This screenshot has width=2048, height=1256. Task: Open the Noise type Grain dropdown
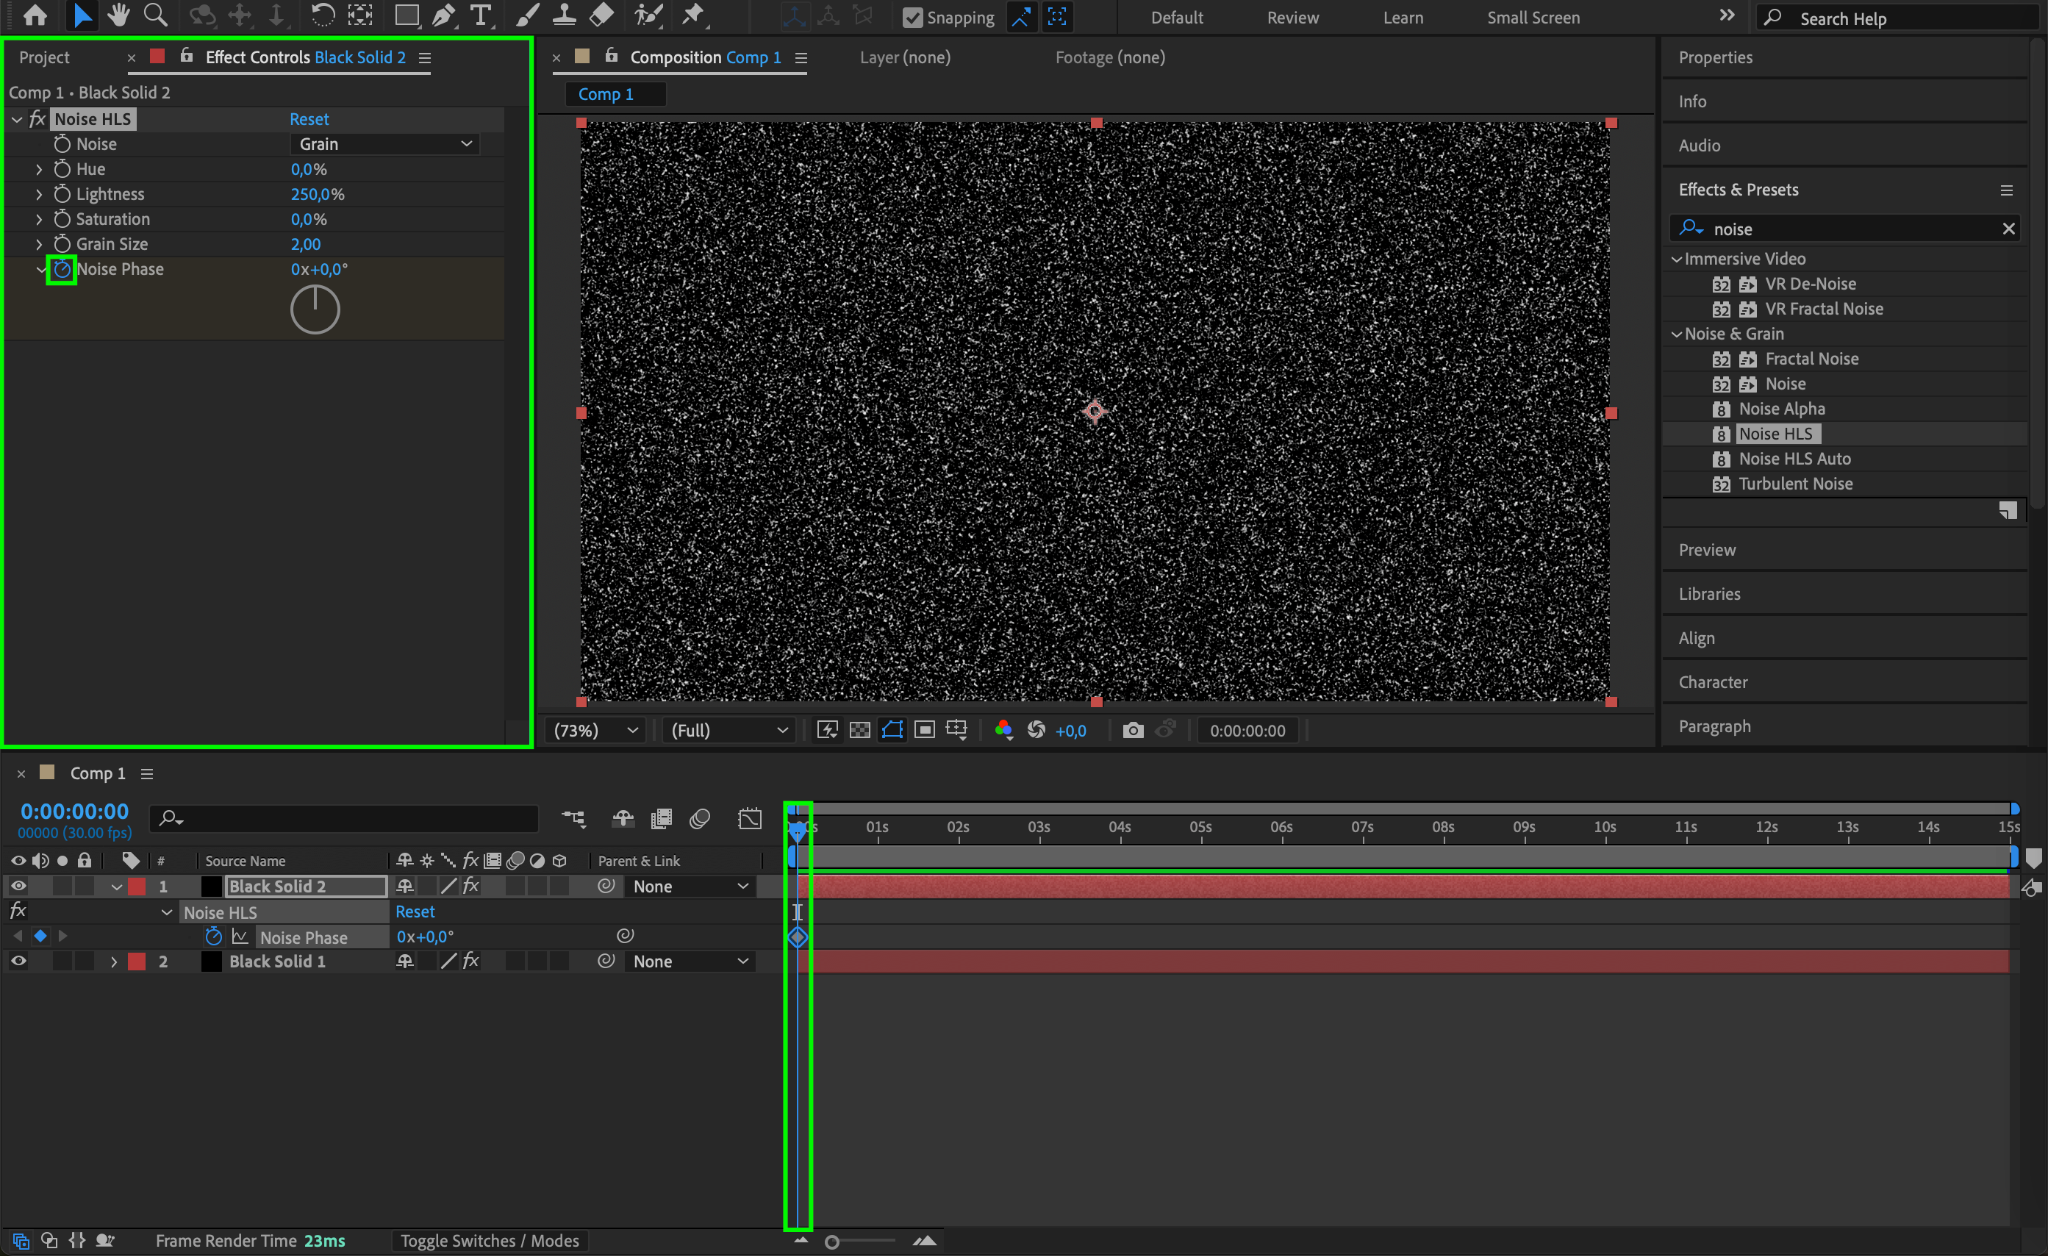coord(385,144)
